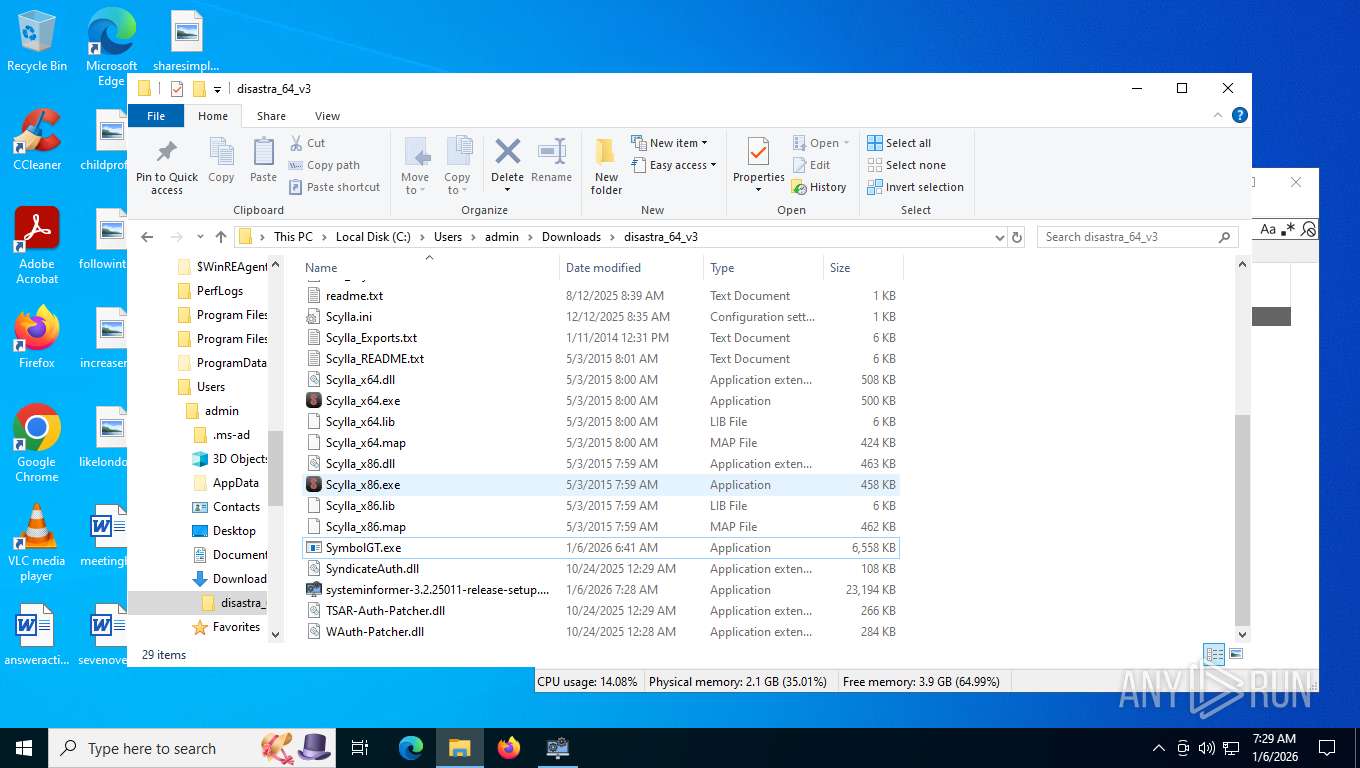The height and width of the screenshot is (768, 1360).
Task: Select the Scylla.ini file
Action: [x=601, y=317]
